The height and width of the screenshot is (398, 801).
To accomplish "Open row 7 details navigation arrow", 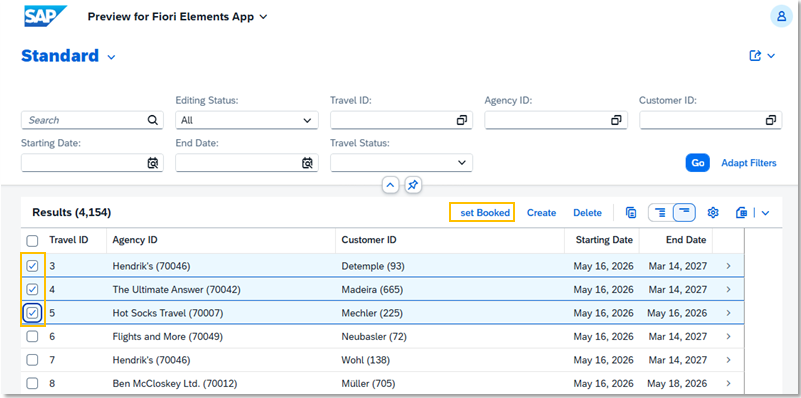I will (x=728, y=360).
